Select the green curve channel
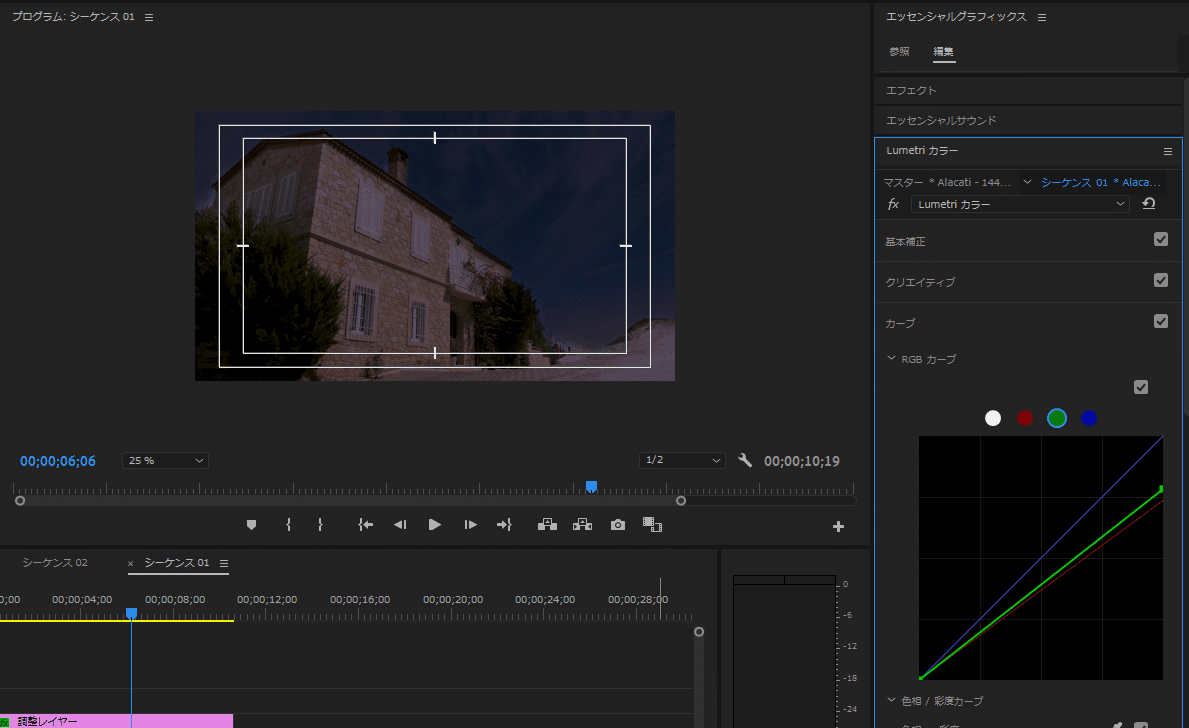 (x=1057, y=418)
